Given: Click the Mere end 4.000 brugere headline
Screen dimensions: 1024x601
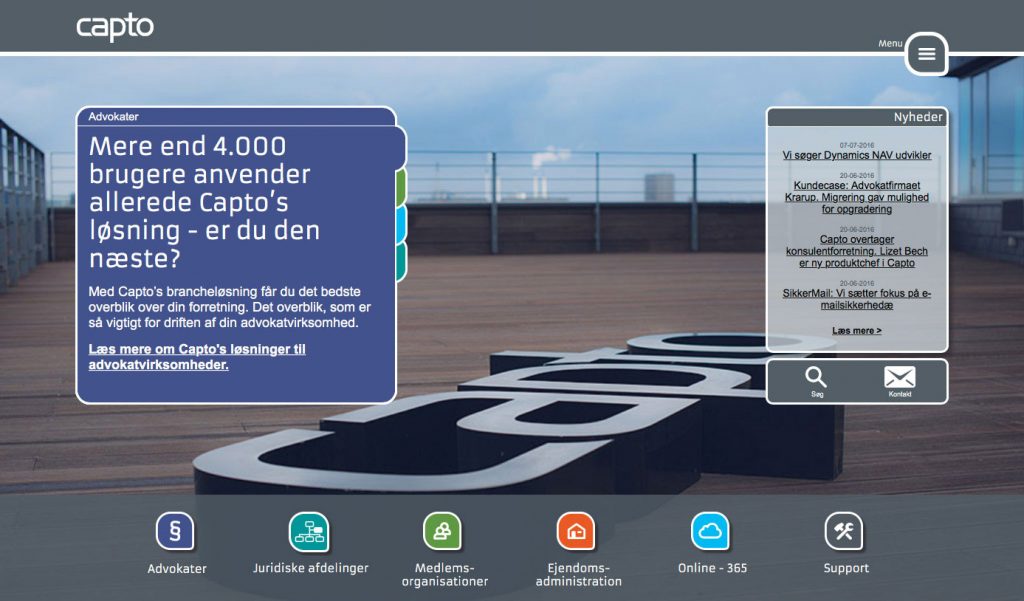Looking at the screenshot, I should (204, 202).
